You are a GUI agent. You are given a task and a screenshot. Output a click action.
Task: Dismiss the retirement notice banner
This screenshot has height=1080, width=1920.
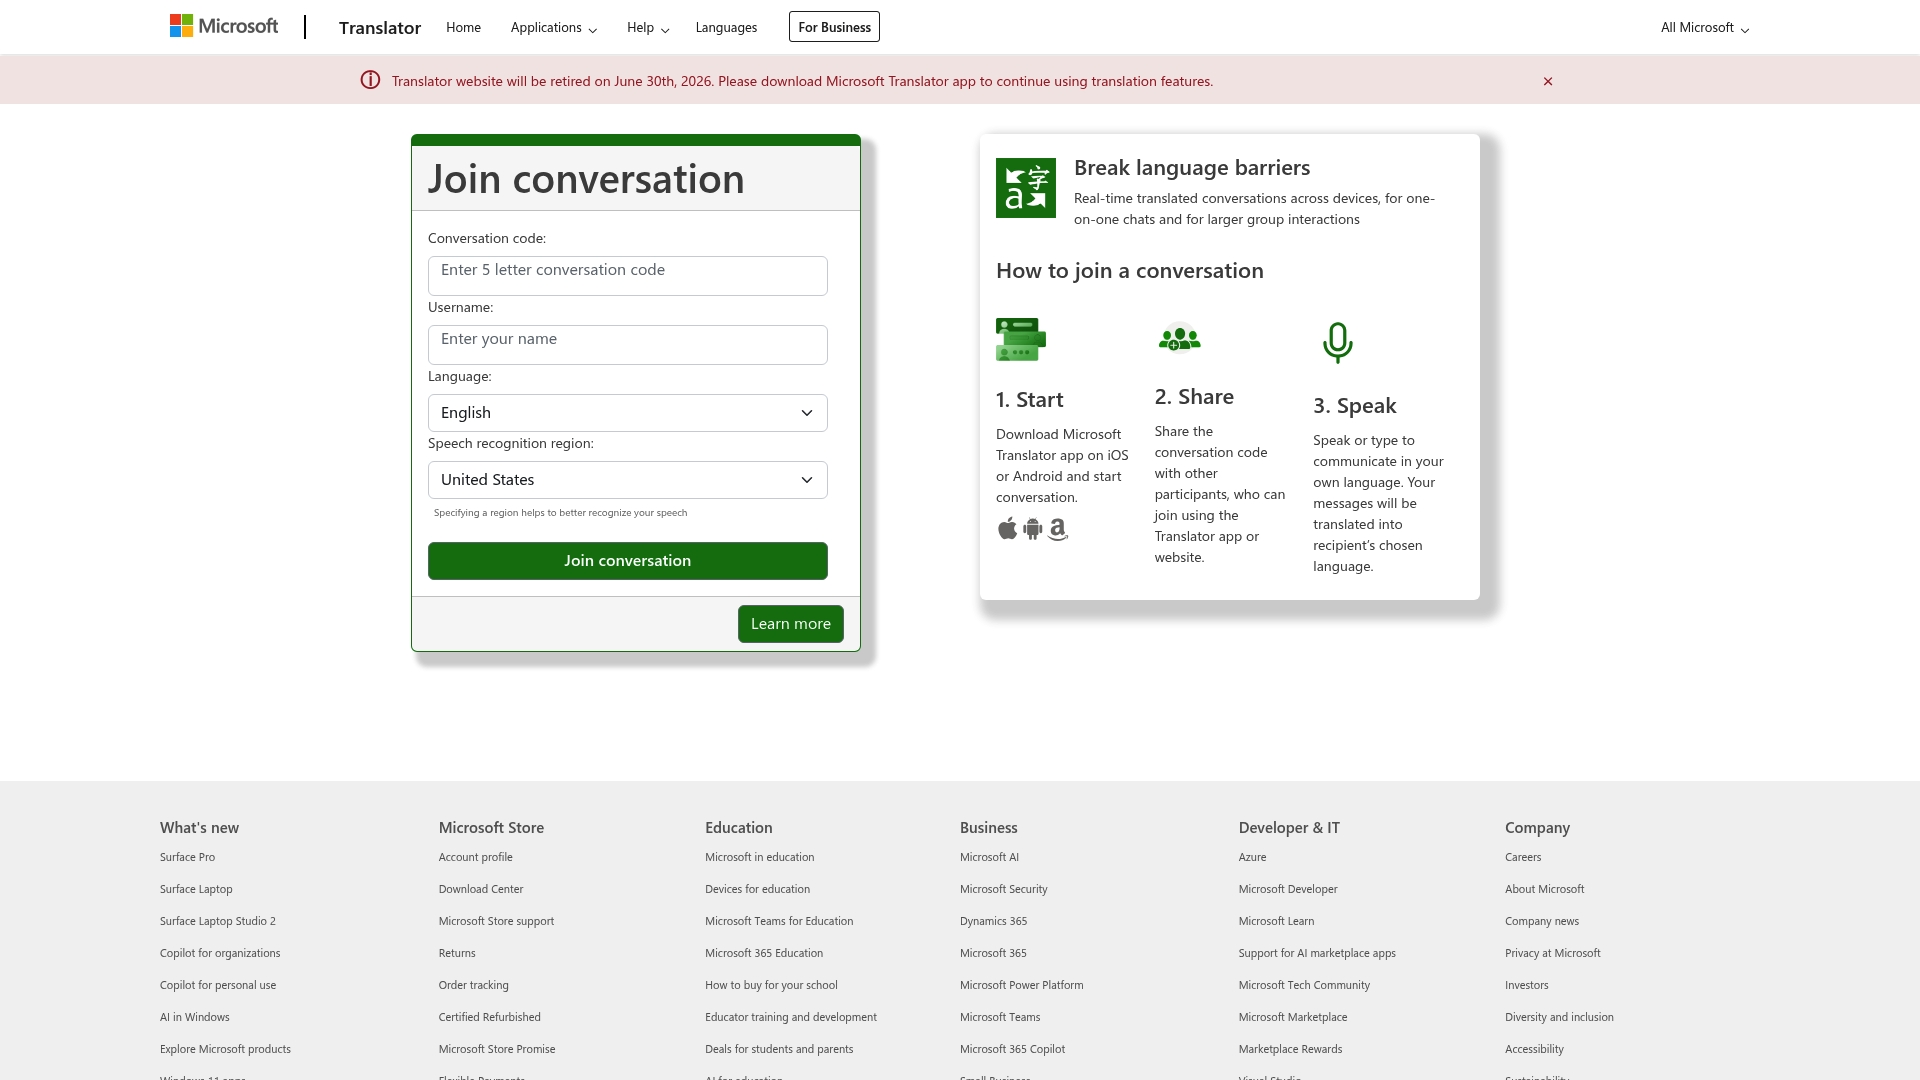point(1547,81)
